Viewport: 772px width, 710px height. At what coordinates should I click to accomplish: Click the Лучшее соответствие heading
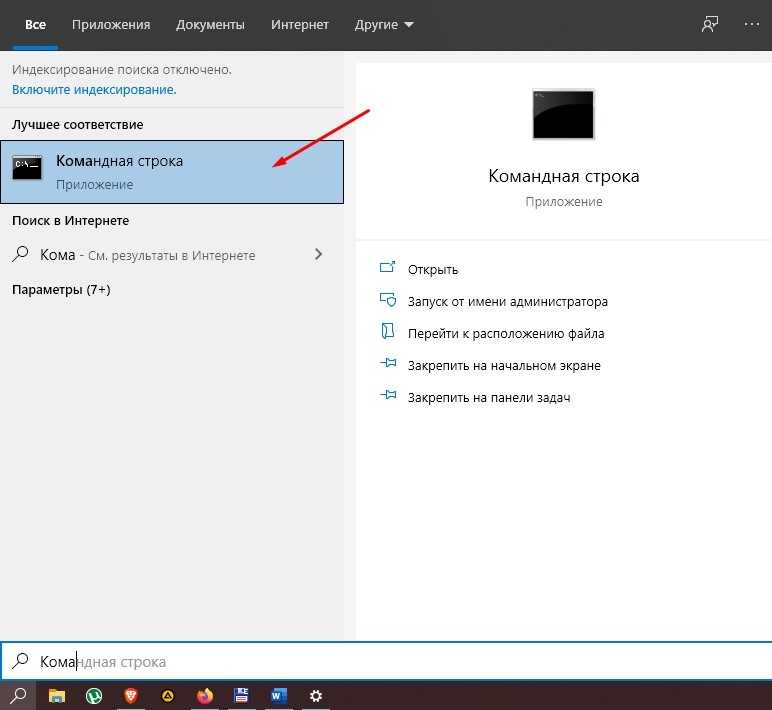pos(78,125)
